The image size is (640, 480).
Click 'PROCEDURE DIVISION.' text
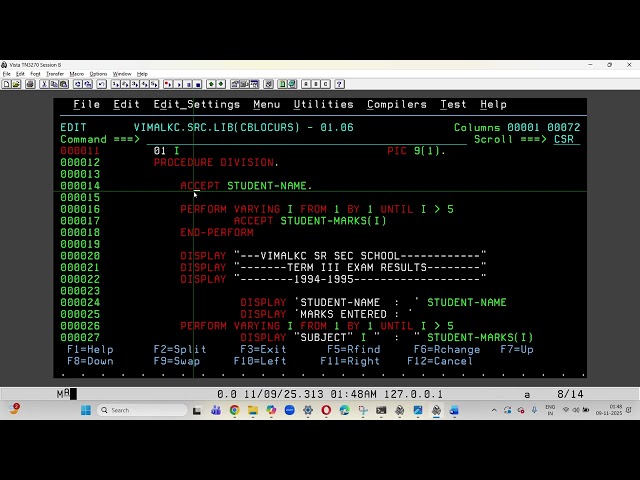(x=216, y=162)
